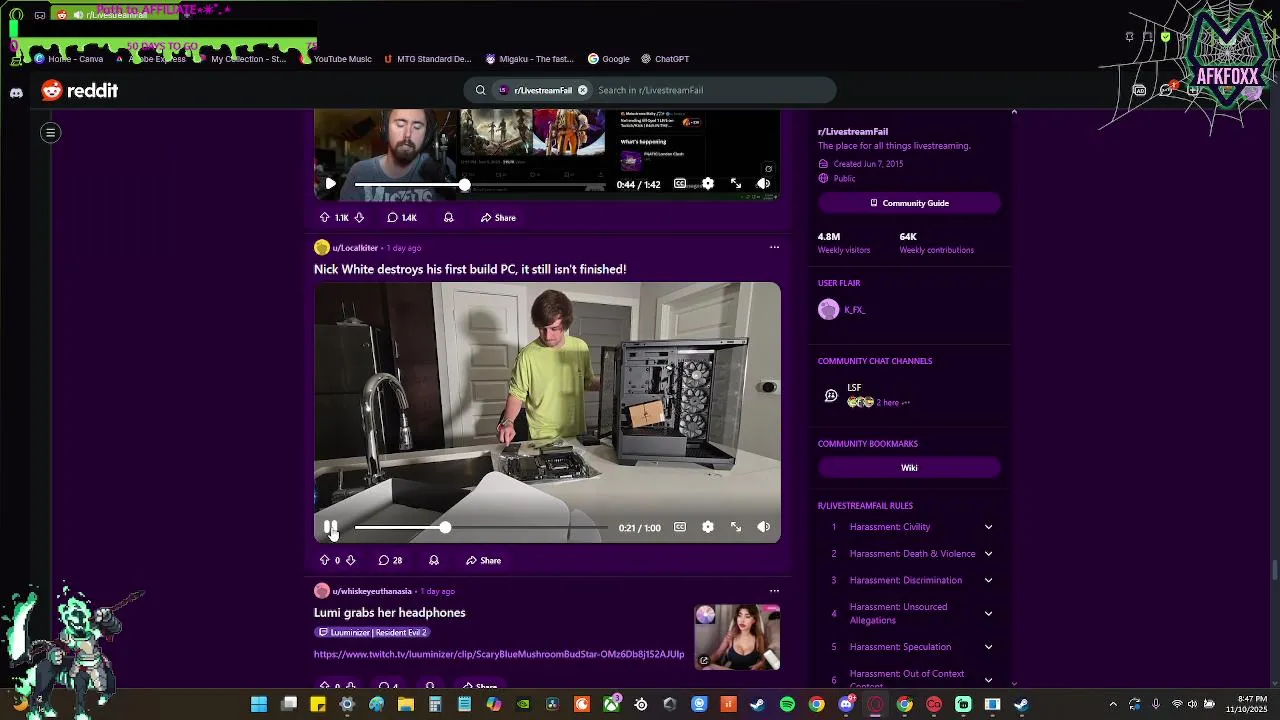The image size is (1280, 720).
Task: Open Spotify from the taskbar
Action: tap(787, 705)
